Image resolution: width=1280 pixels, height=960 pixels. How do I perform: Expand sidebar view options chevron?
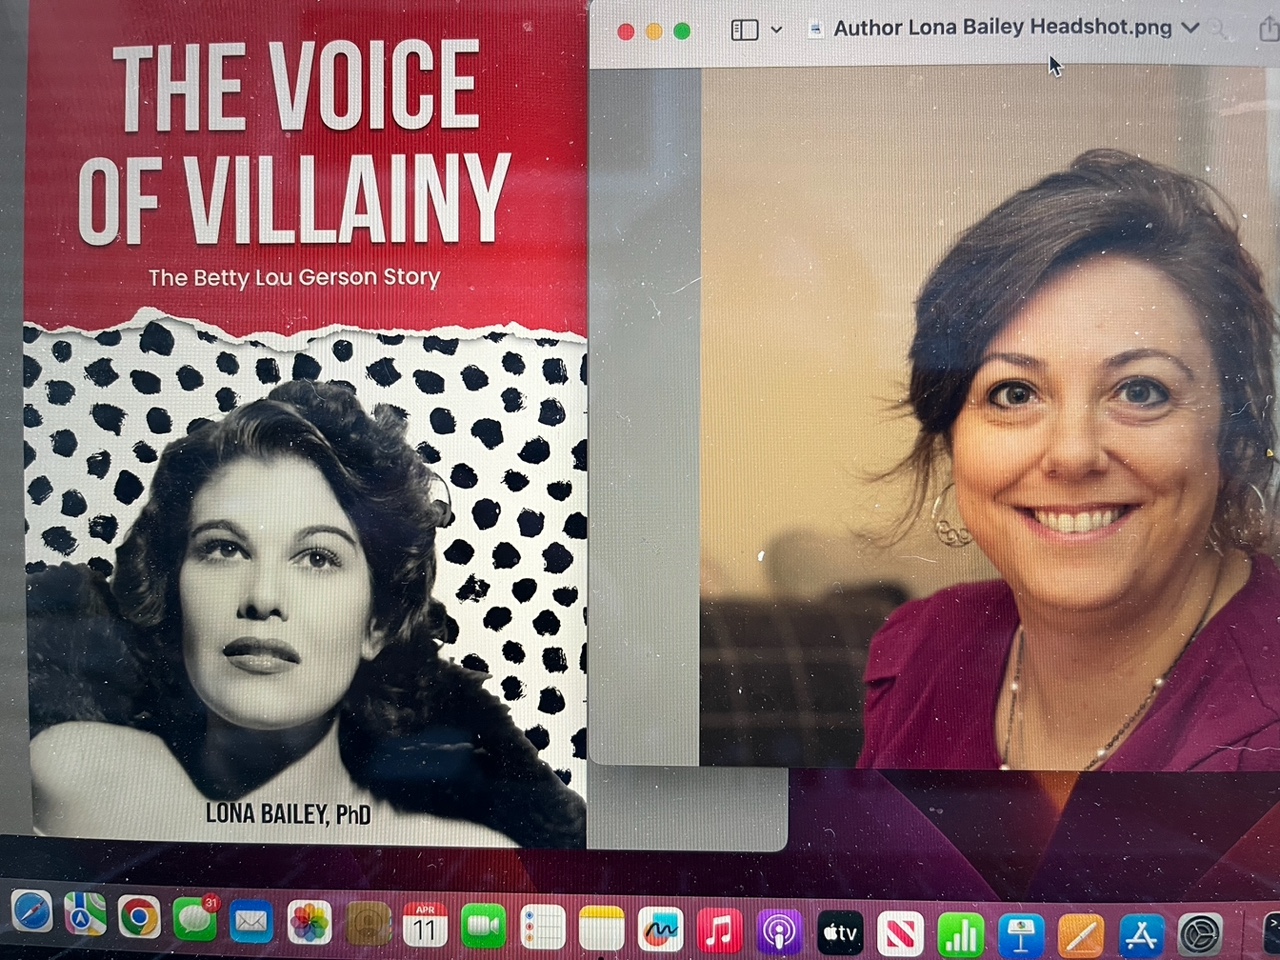pyautogui.click(x=776, y=30)
